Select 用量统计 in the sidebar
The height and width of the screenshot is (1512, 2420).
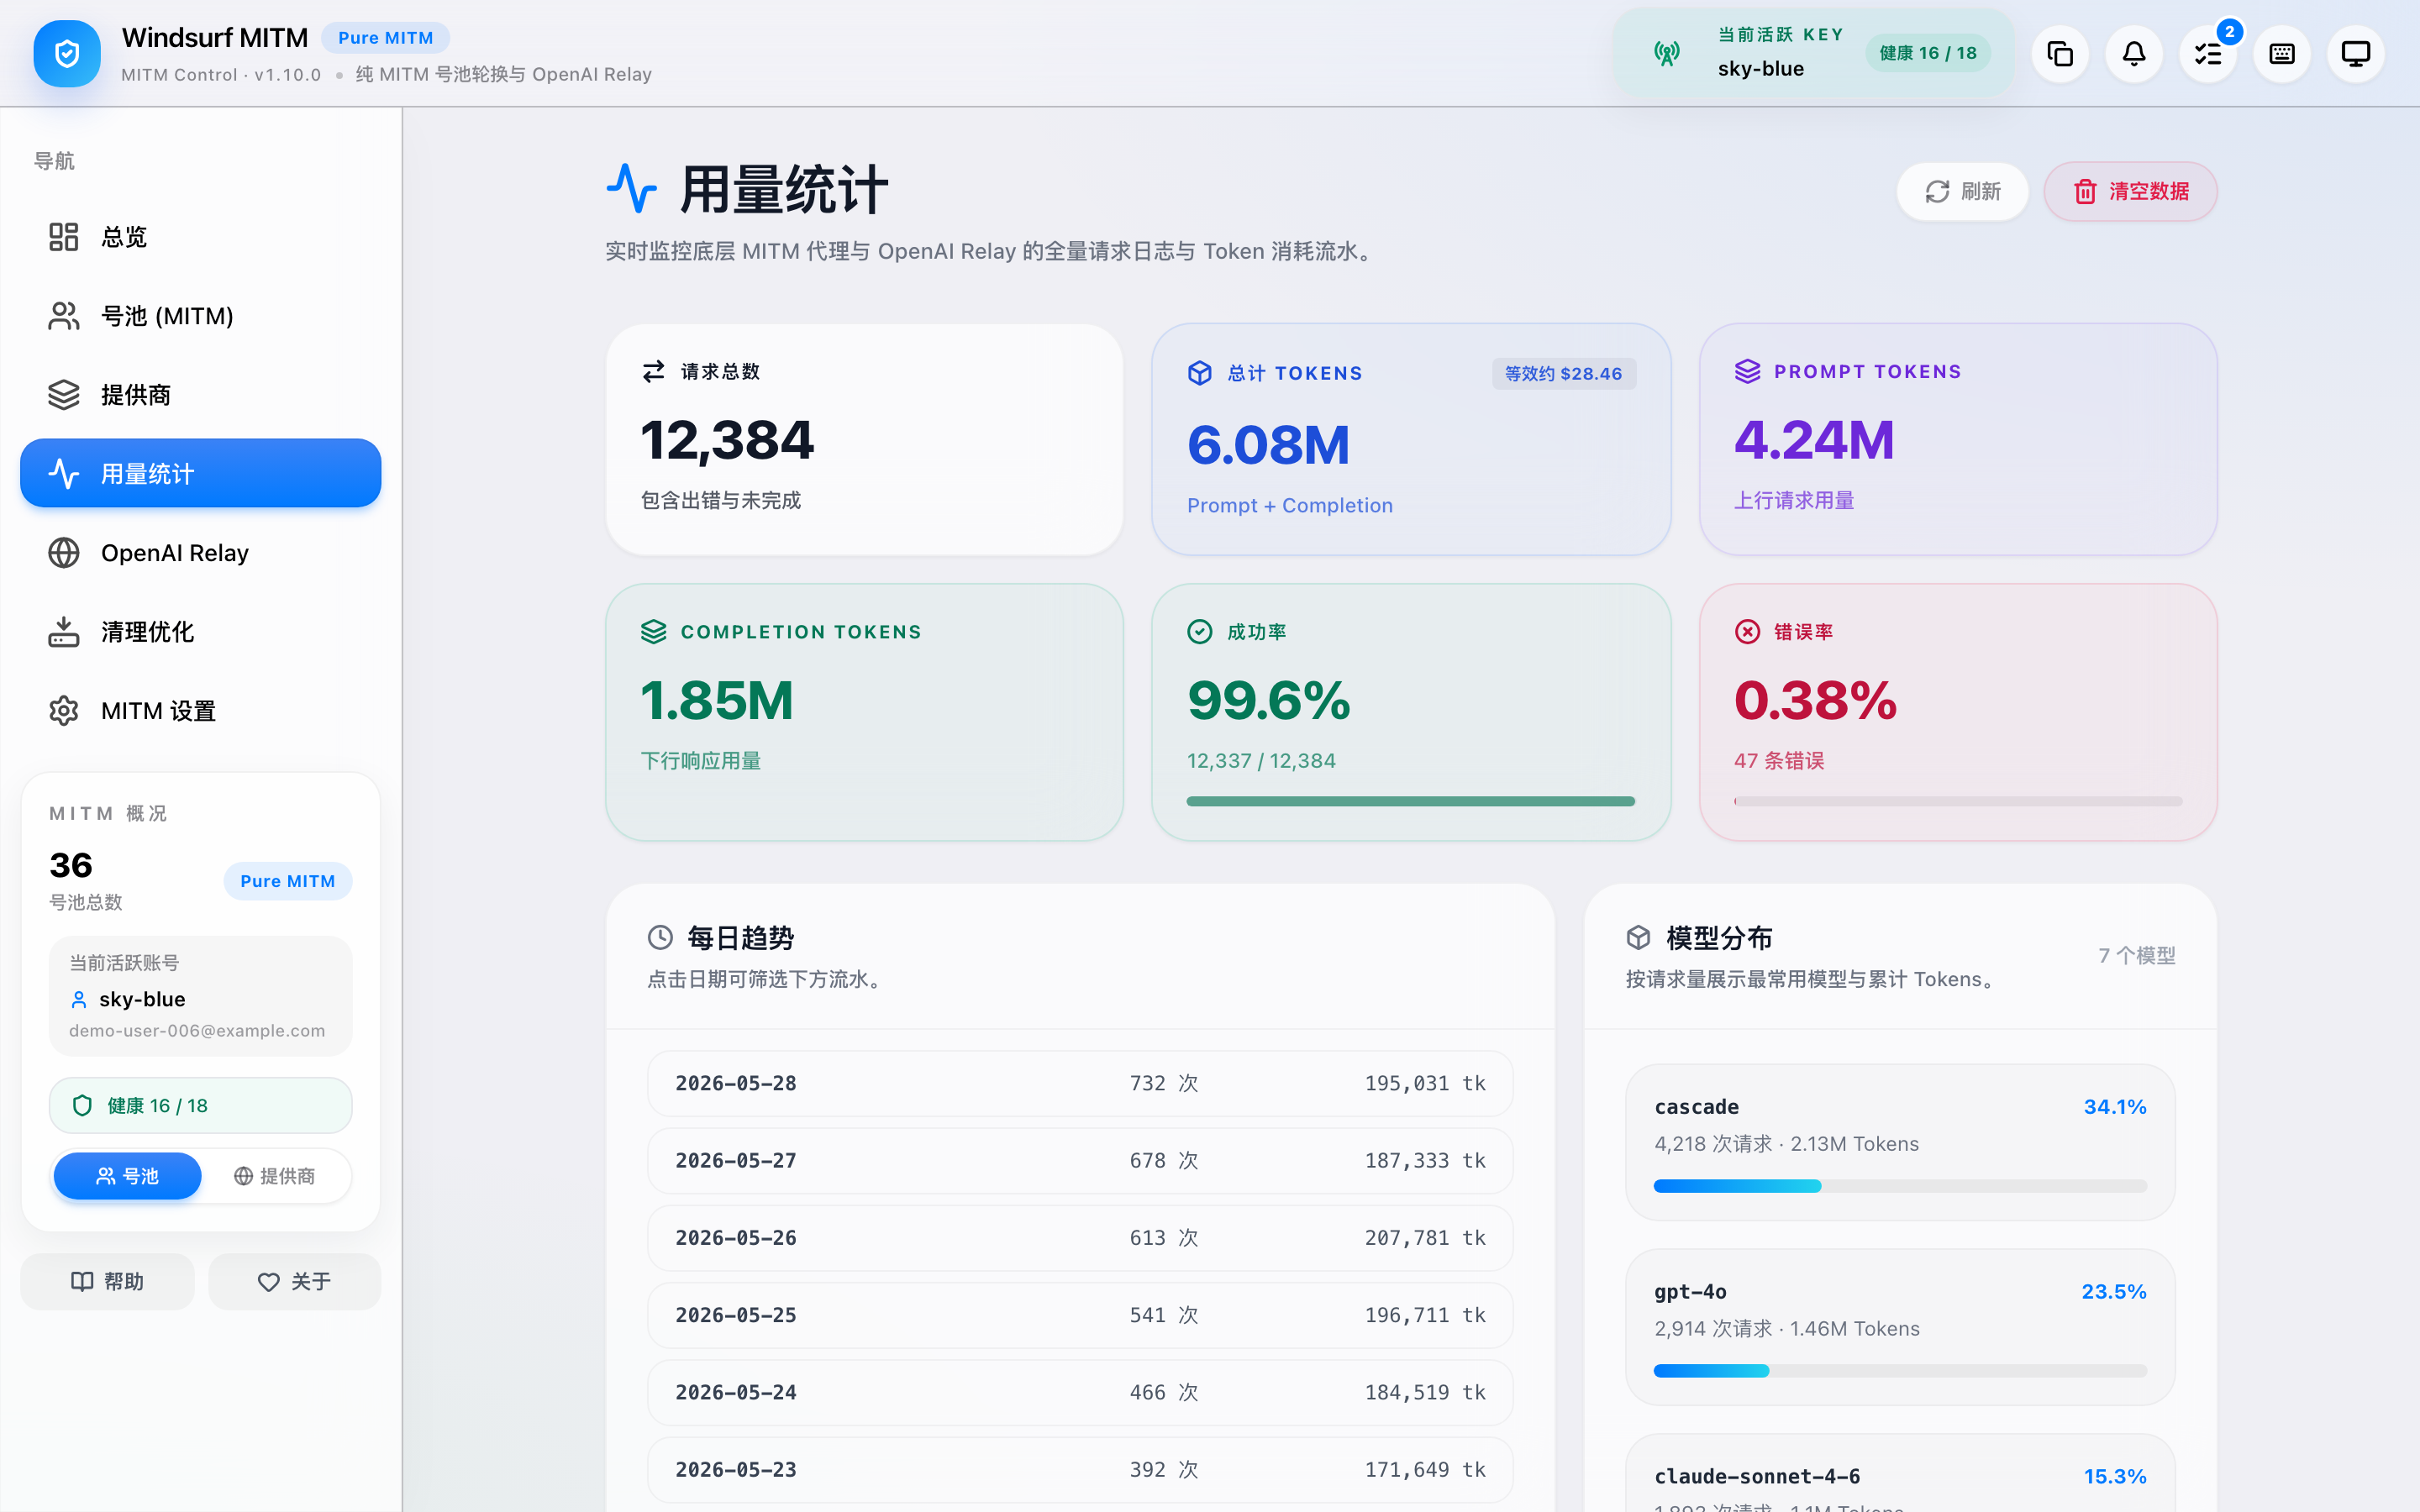(x=200, y=473)
